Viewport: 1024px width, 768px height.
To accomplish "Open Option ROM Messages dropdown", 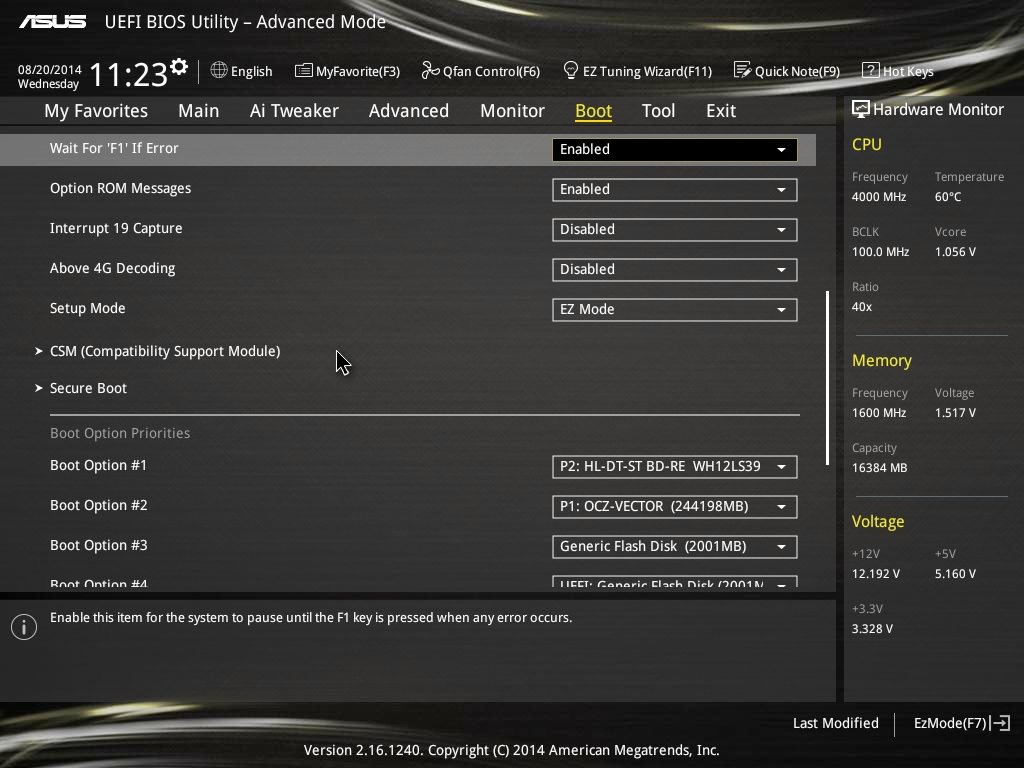I will click(x=674, y=189).
